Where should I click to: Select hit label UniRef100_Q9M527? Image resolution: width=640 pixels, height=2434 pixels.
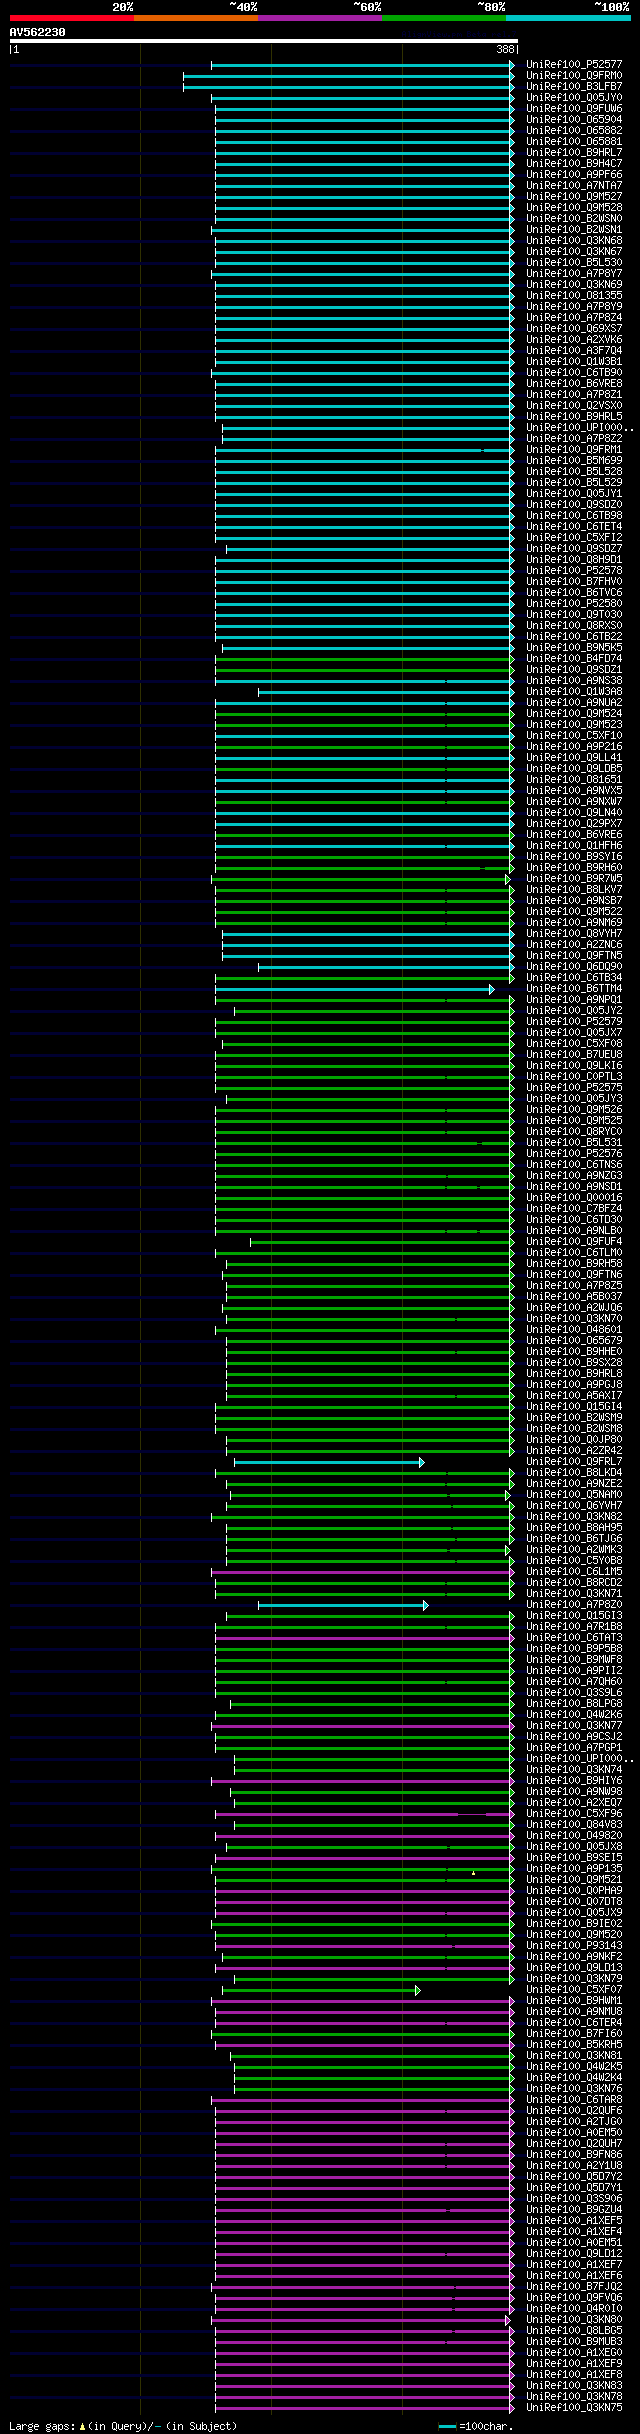(574, 197)
